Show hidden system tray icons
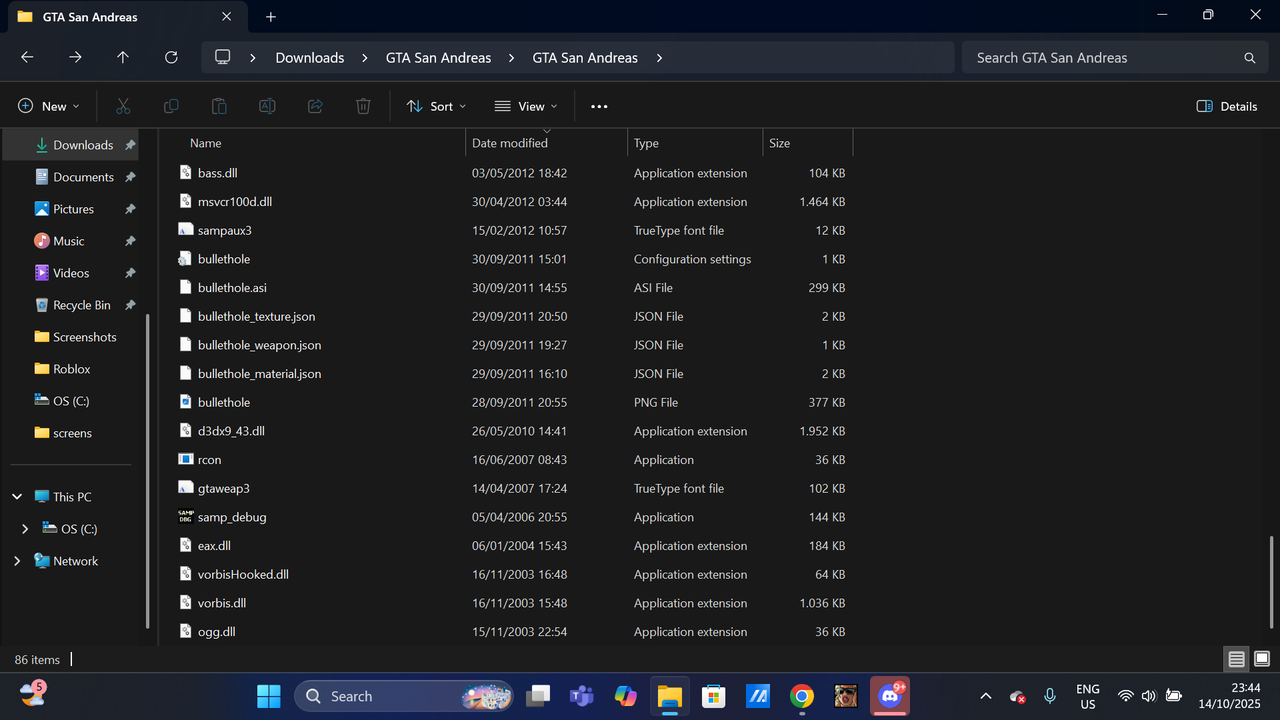The height and width of the screenshot is (720, 1280). click(985, 696)
